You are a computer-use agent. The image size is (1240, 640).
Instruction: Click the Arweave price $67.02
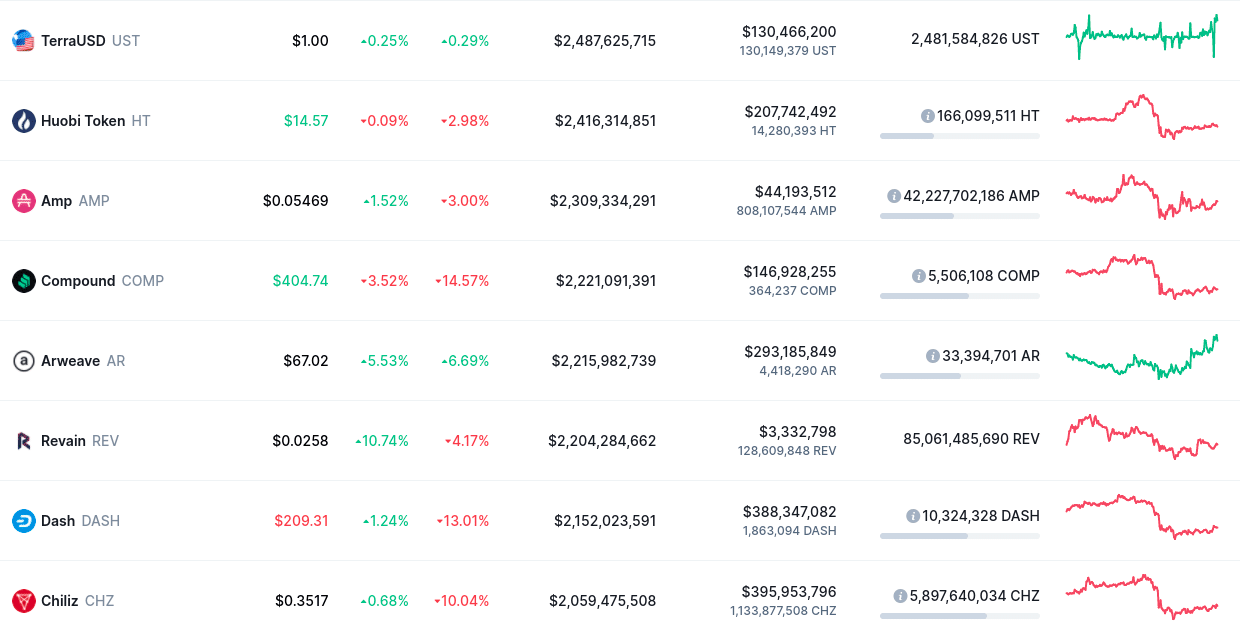point(306,361)
